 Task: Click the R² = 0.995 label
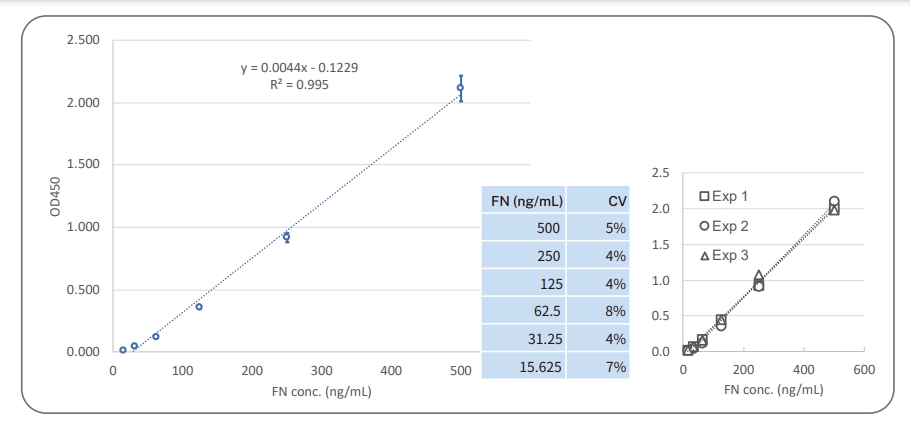click(x=300, y=85)
